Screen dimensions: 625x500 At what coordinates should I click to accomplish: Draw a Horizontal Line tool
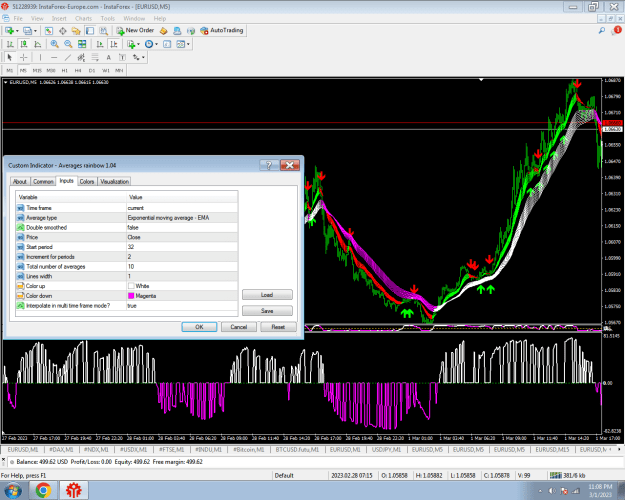pos(54,57)
